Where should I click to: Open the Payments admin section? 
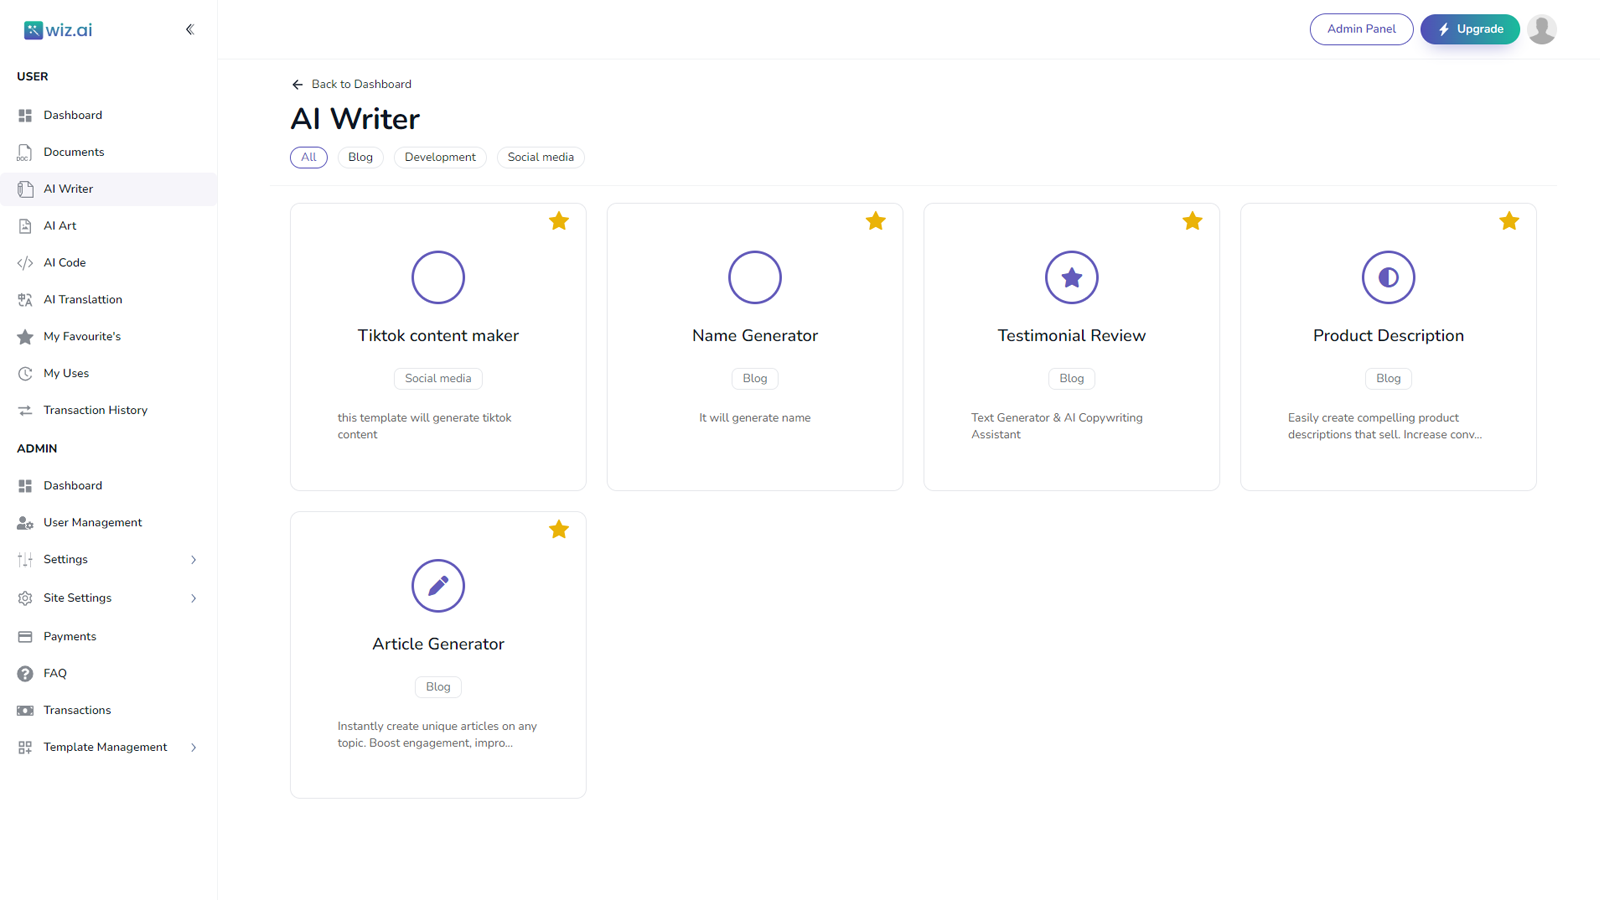(x=69, y=636)
